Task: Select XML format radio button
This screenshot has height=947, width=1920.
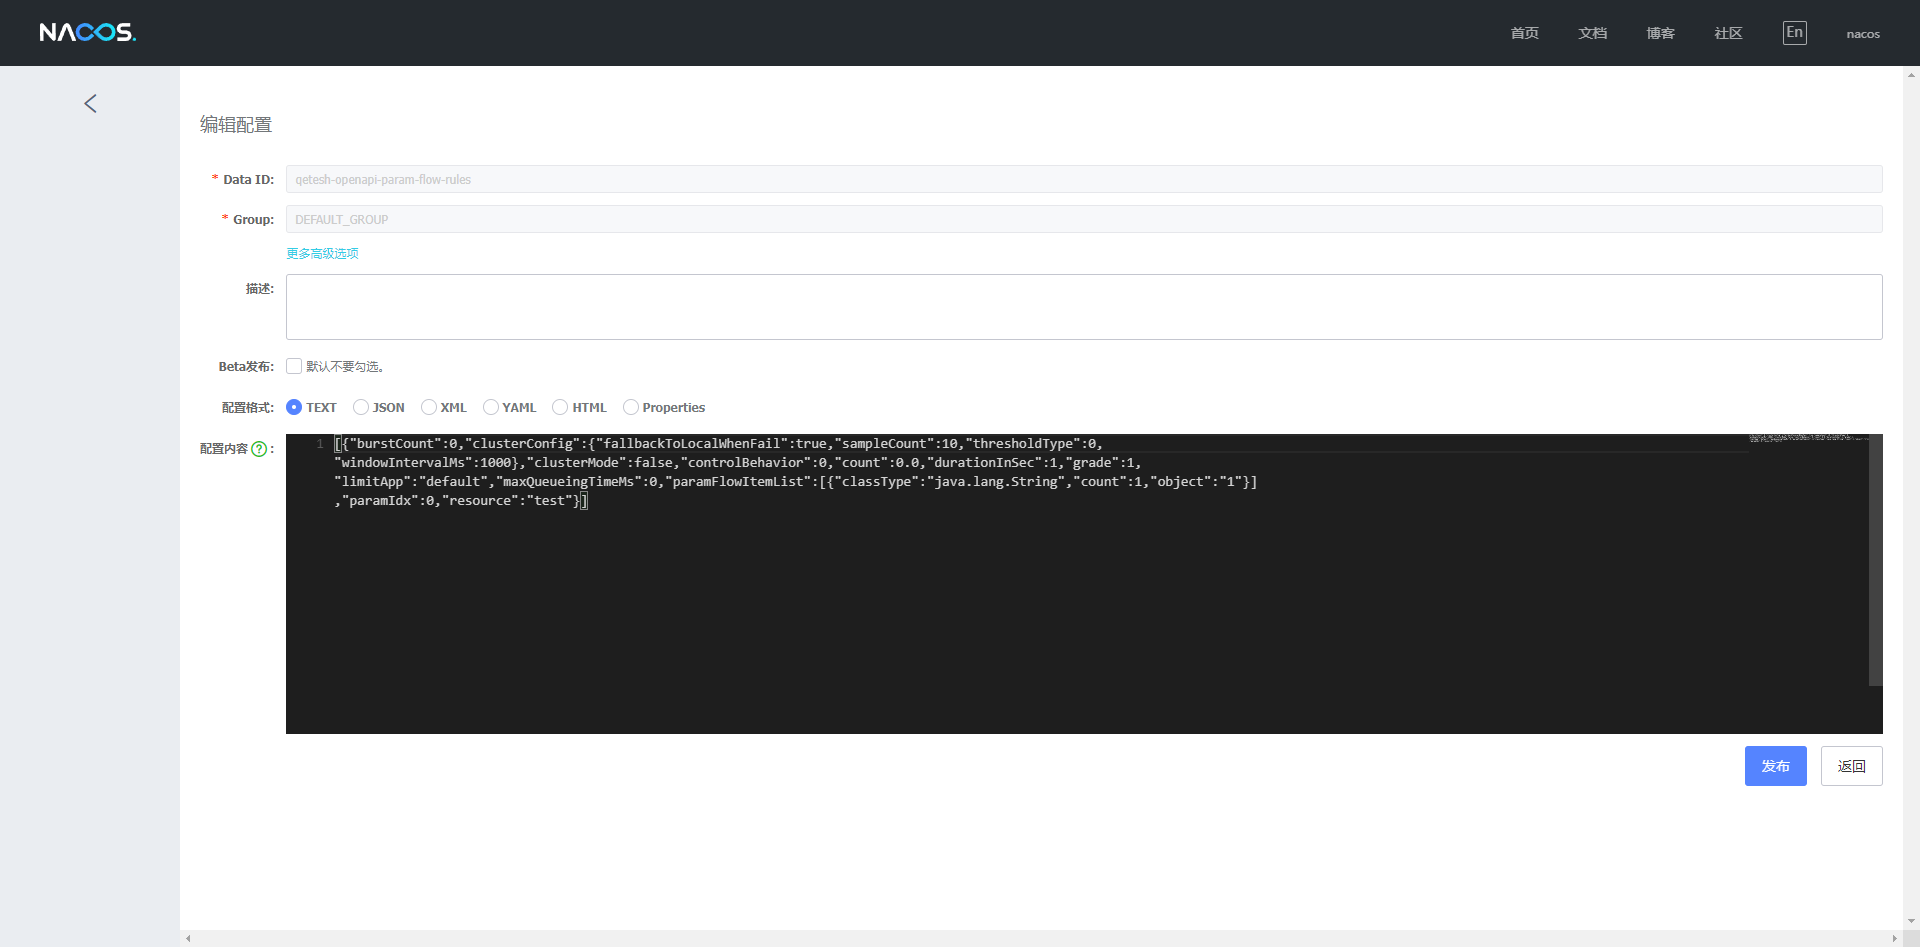Action: pos(429,407)
